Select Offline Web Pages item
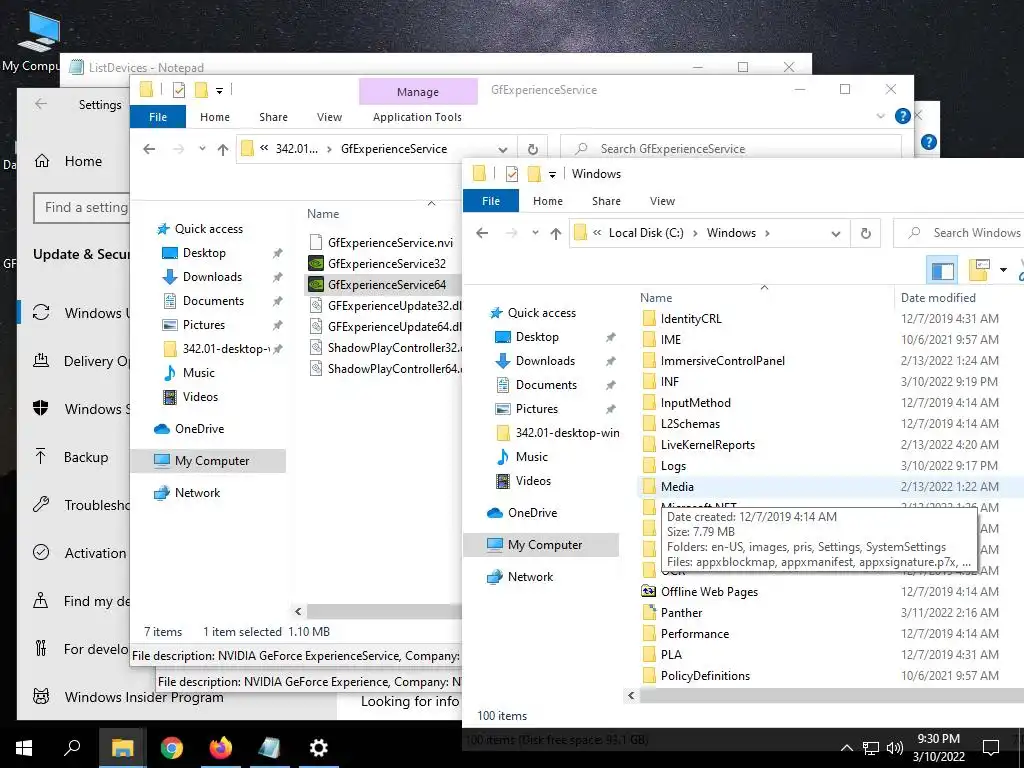This screenshot has width=1024, height=768. pyautogui.click(x=709, y=592)
